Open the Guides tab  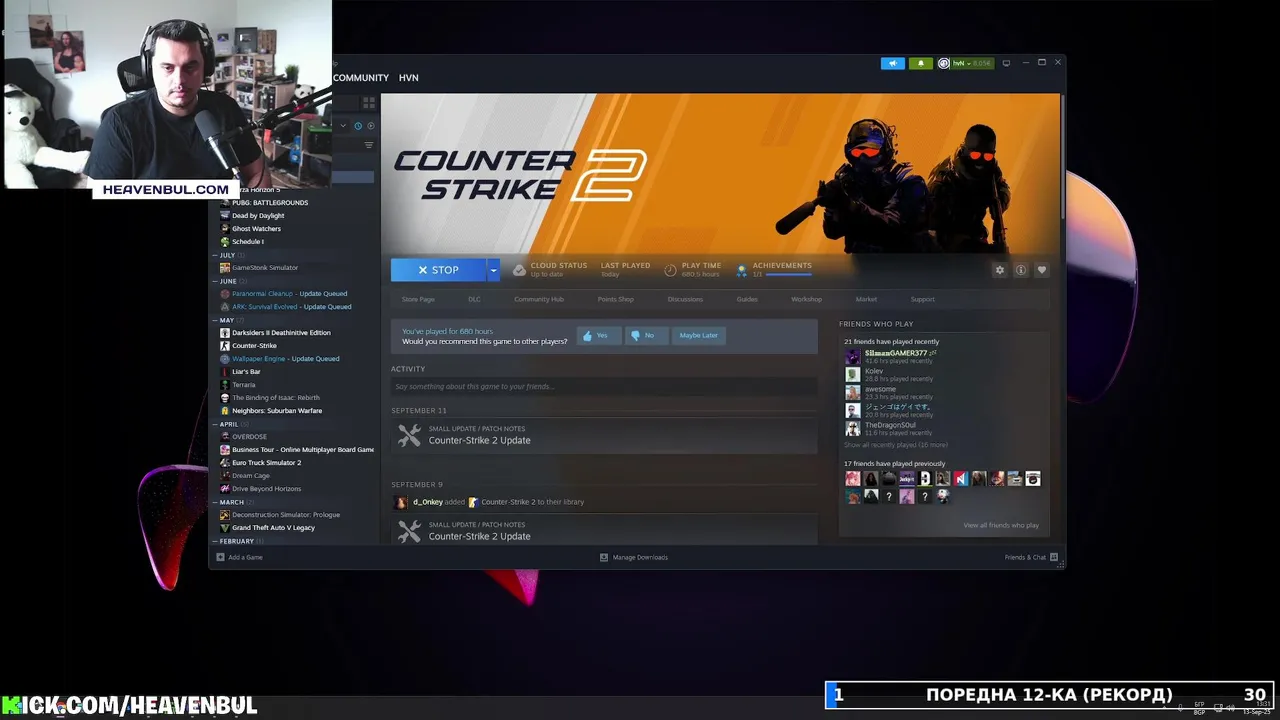point(747,299)
